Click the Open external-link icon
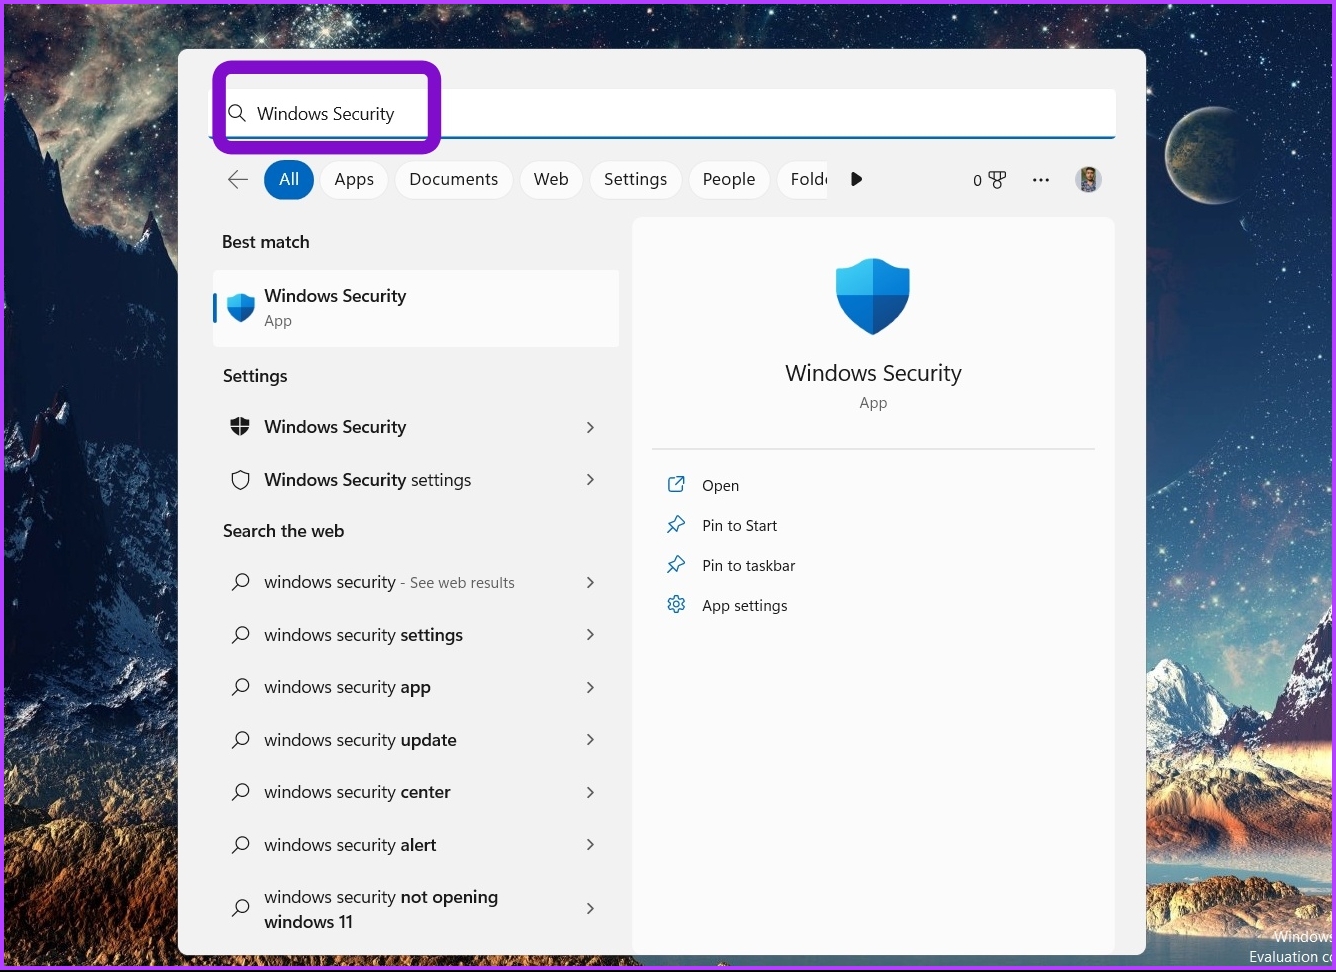1336x972 pixels. click(x=676, y=485)
